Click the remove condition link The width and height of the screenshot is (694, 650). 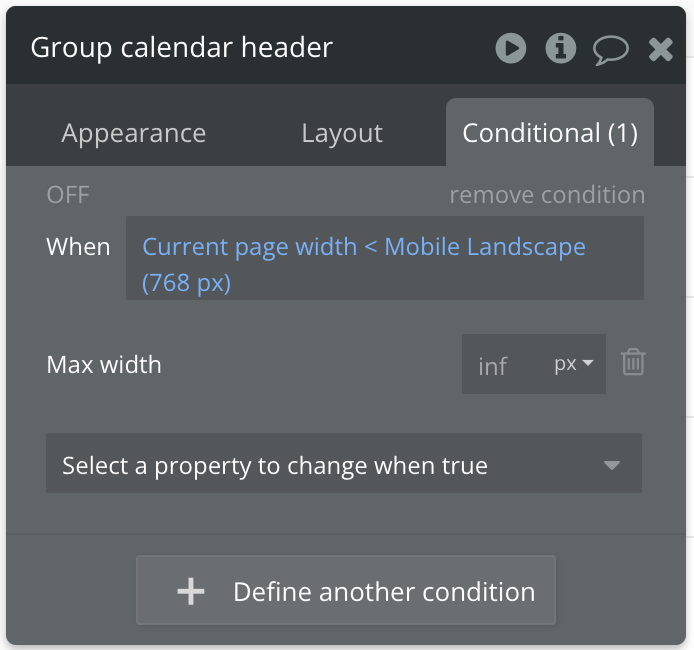[x=547, y=195]
